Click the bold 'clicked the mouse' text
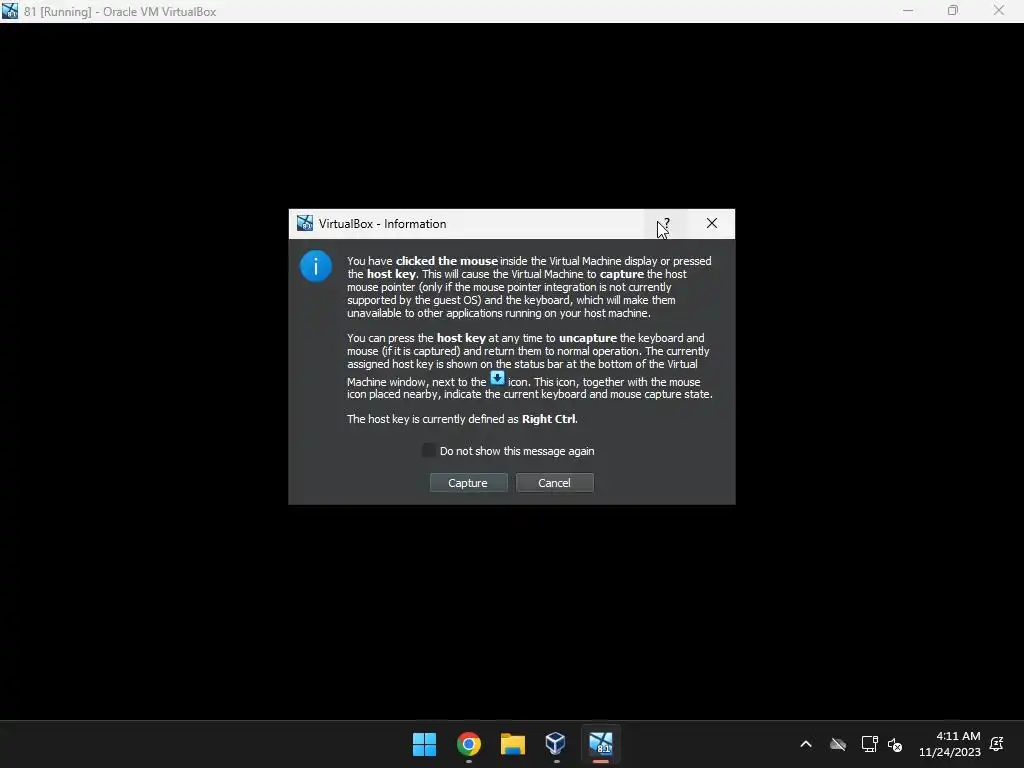This screenshot has width=1024, height=768. coord(447,261)
